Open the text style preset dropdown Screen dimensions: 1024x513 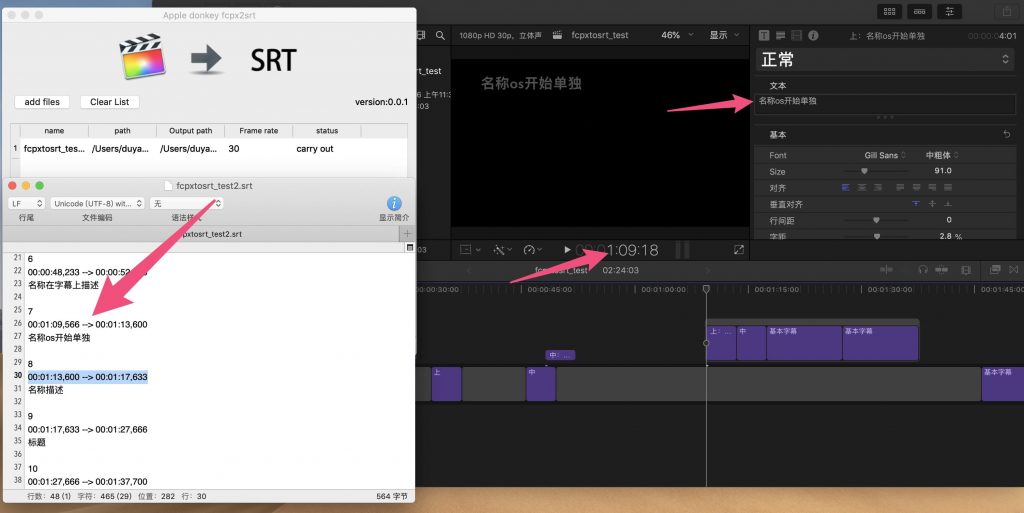tap(885, 59)
